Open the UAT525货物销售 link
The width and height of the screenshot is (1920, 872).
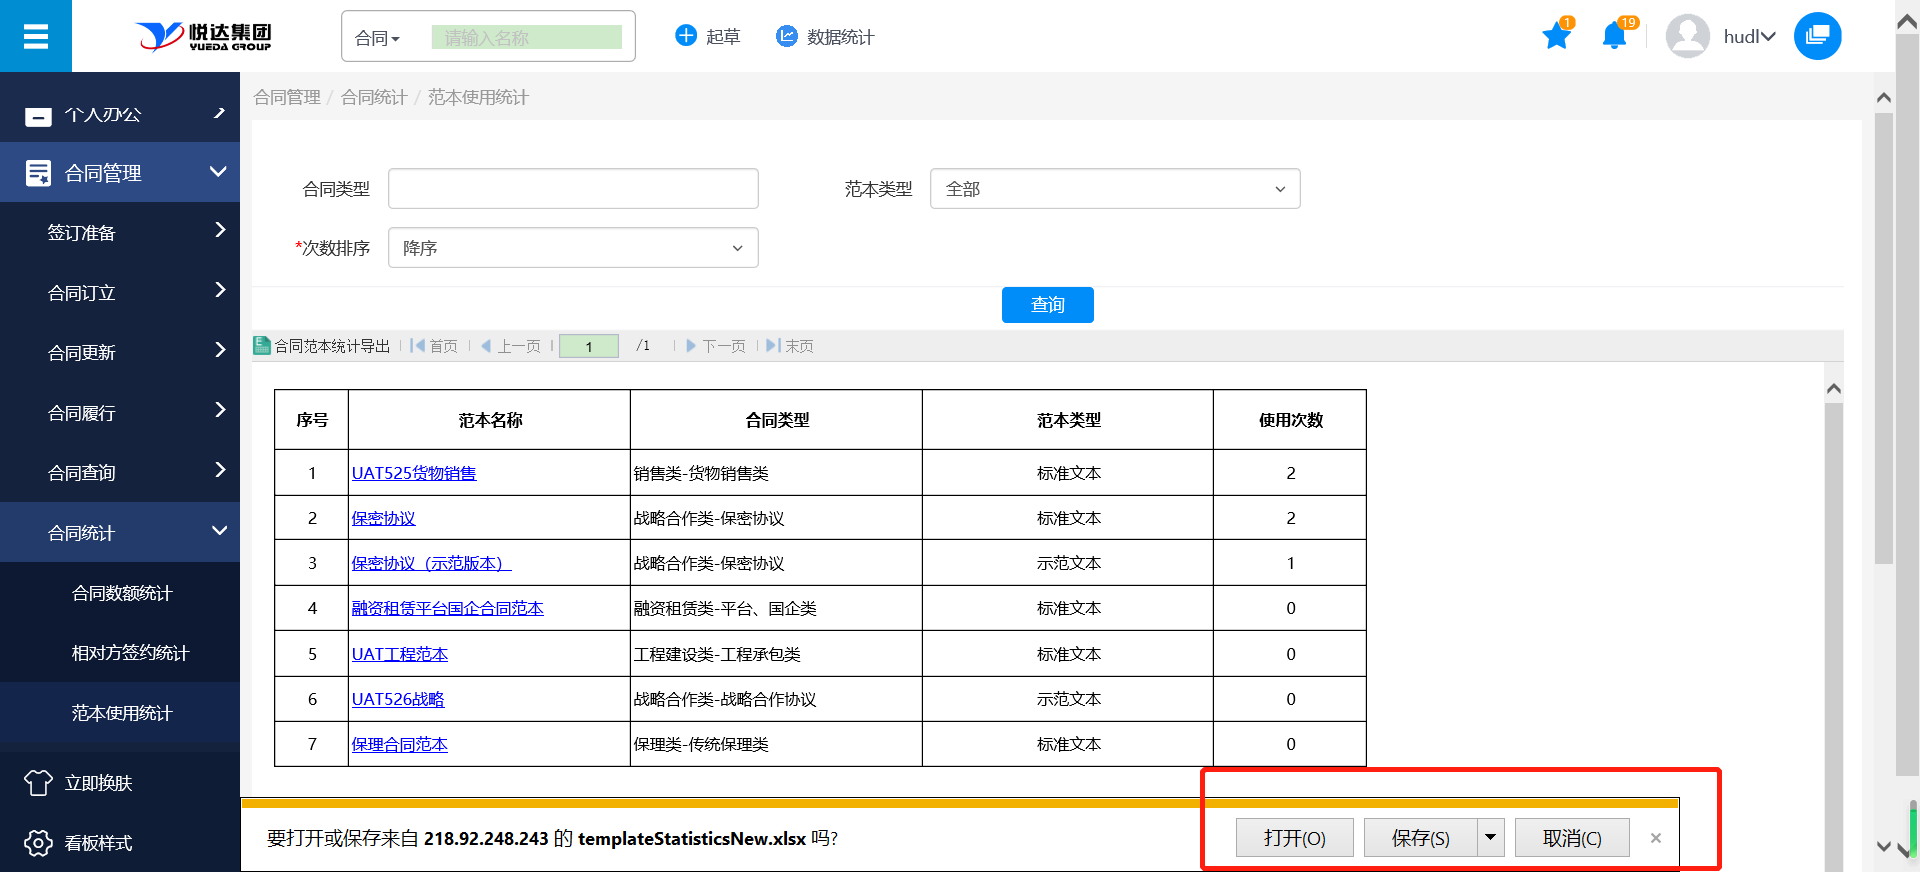click(414, 473)
